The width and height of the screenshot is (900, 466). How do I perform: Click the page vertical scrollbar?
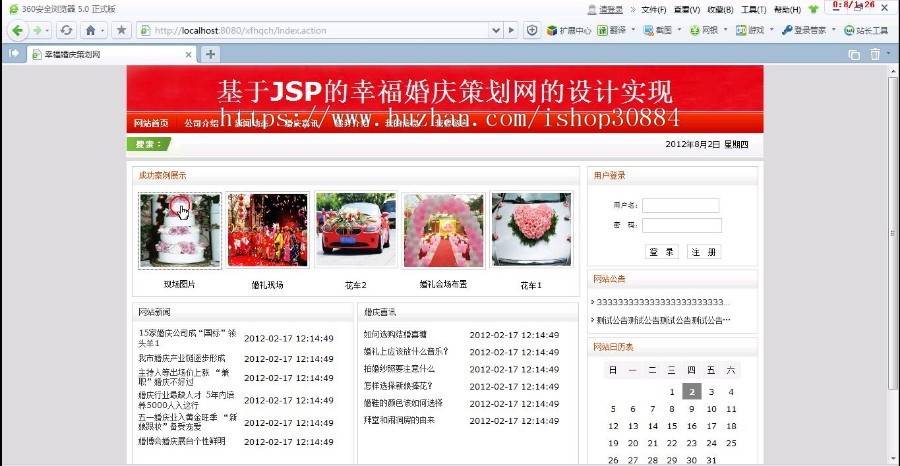click(x=893, y=233)
